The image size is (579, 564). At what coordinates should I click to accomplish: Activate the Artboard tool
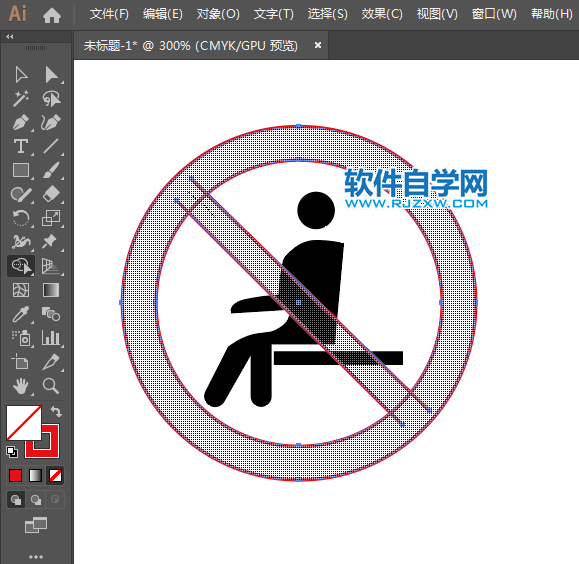tap(20, 362)
